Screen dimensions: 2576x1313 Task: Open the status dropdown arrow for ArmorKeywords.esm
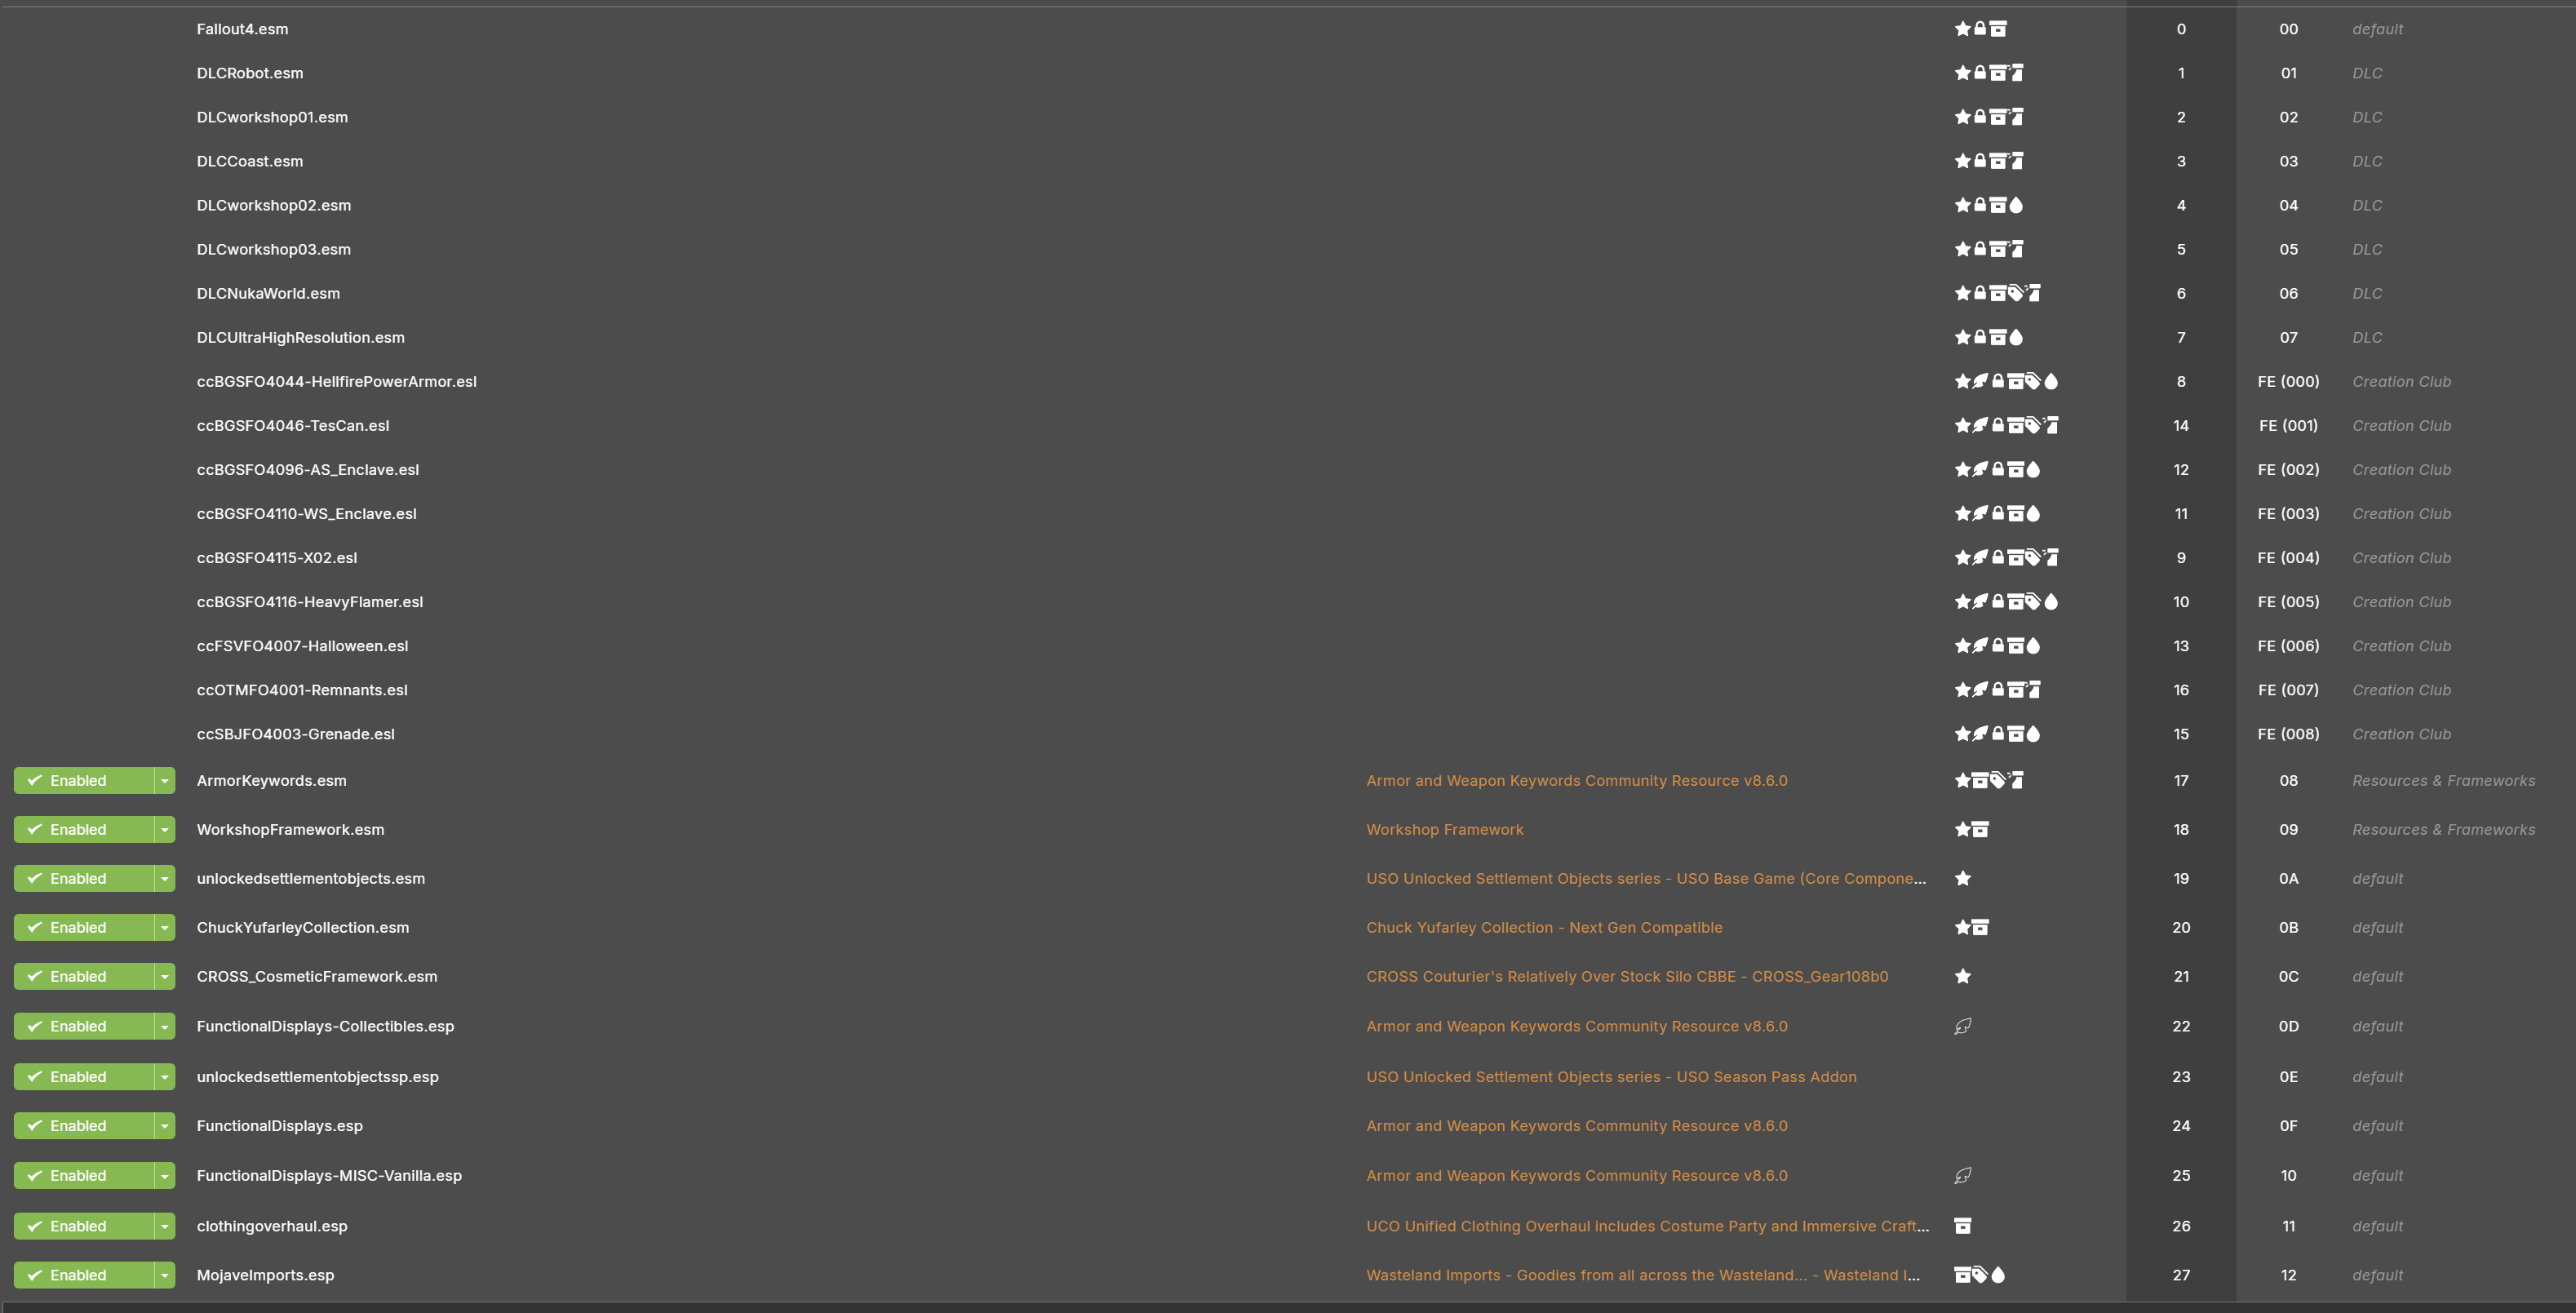coord(165,780)
